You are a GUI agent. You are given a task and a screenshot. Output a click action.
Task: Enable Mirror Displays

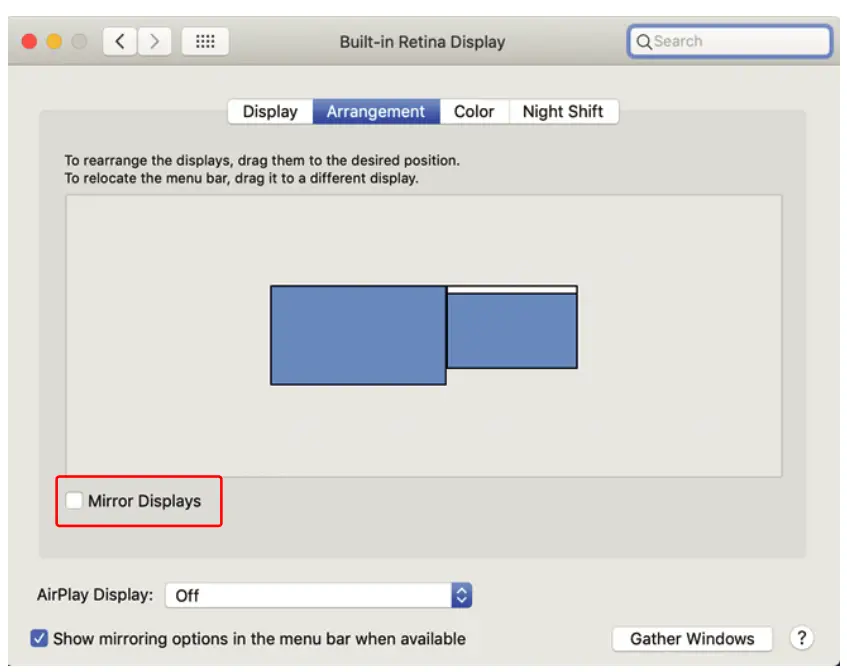click(74, 501)
